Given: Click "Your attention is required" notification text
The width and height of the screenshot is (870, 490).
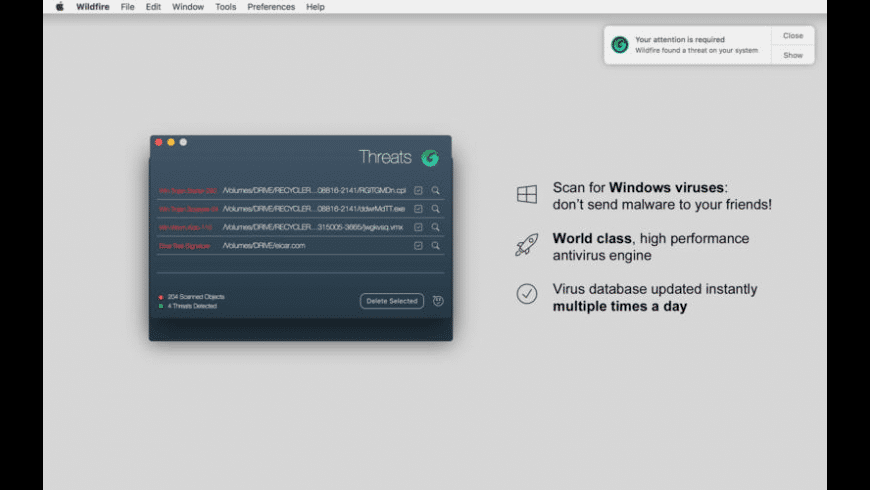Looking at the screenshot, I should pos(680,39).
